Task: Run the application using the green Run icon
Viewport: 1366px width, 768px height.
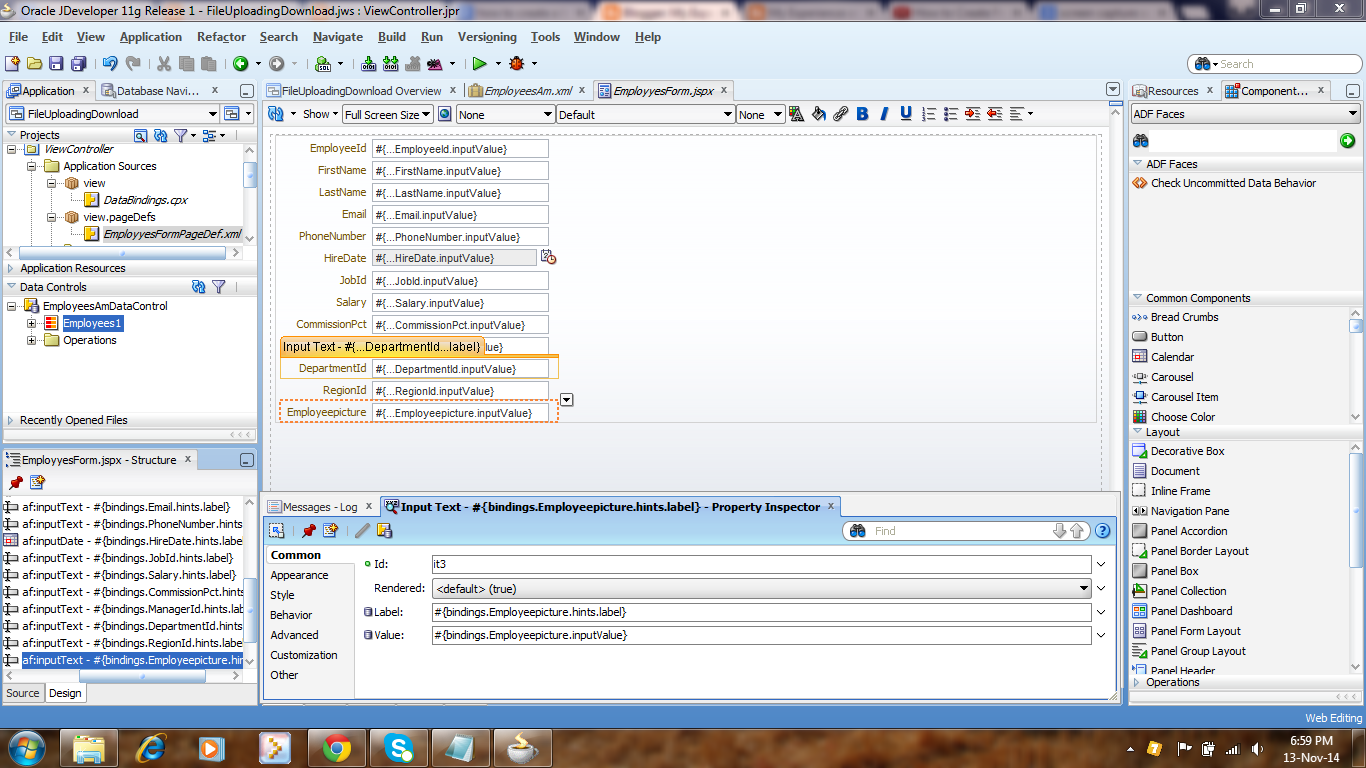Action: (x=479, y=63)
